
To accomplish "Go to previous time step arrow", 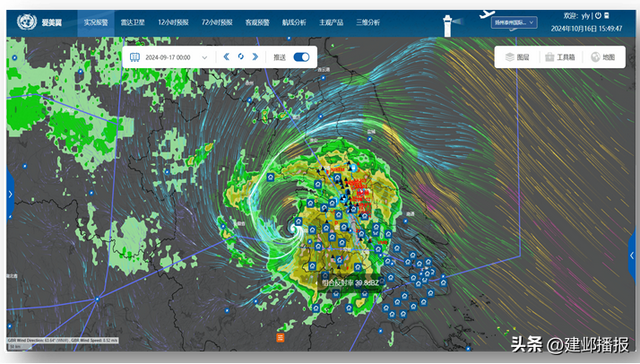I will (227, 57).
